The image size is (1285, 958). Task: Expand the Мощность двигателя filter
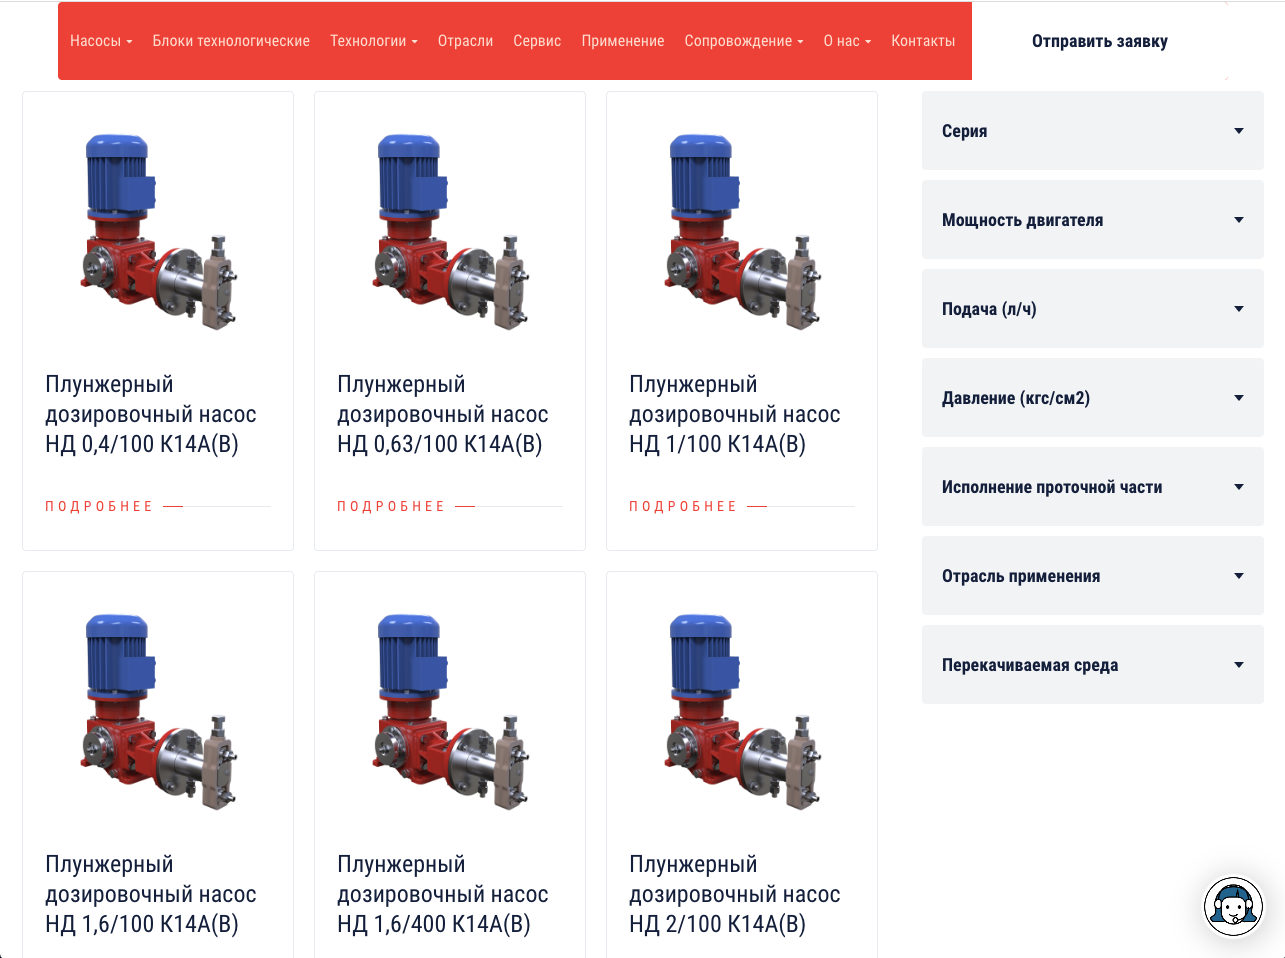(x=1093, y=220)
